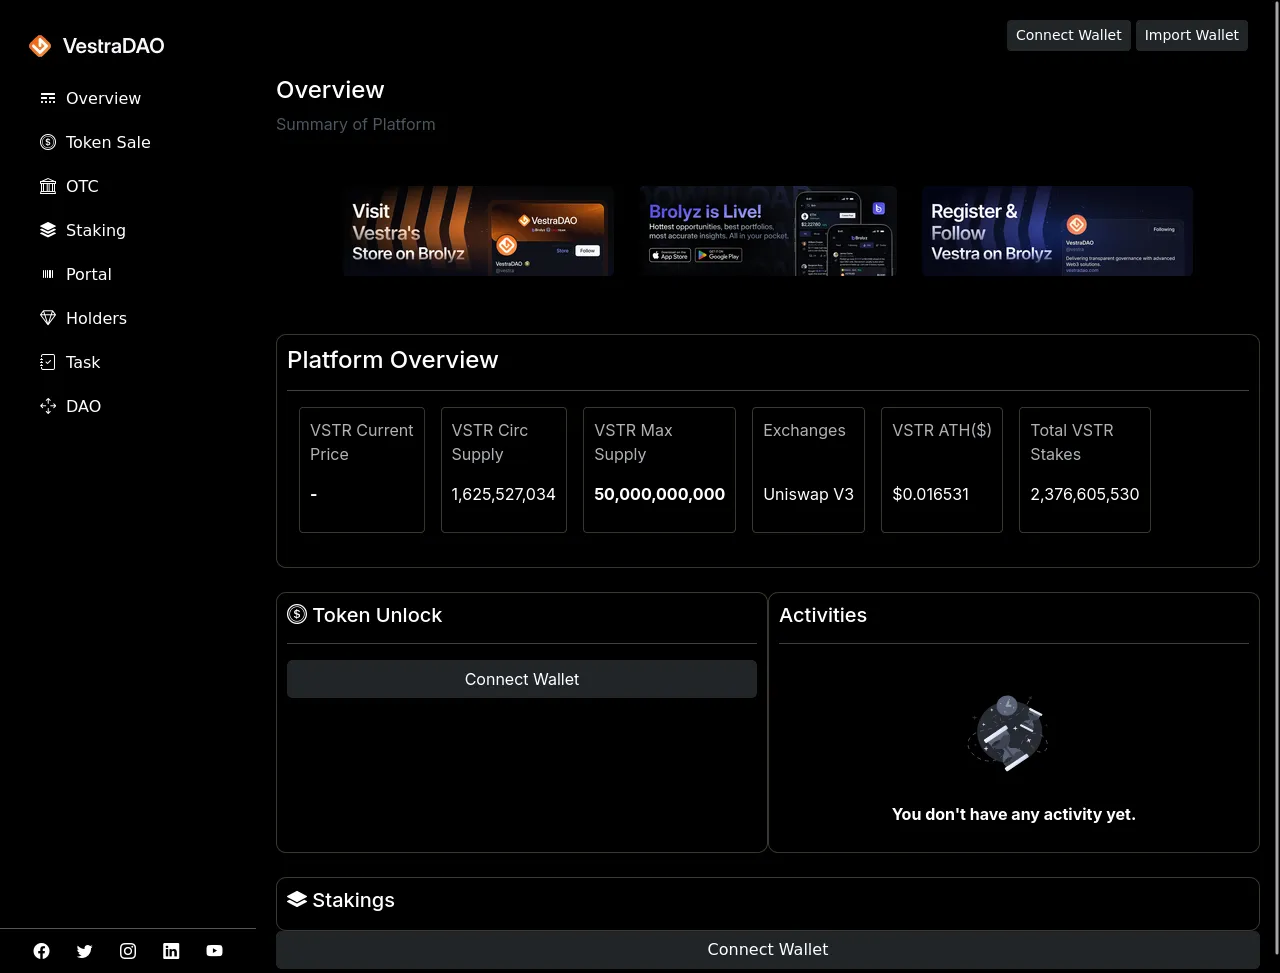Connect wallet under the Stakings section
Image resolution: width=1280 pixels, height=973 pixels.
pyautogui.click(x=768, y=949)
